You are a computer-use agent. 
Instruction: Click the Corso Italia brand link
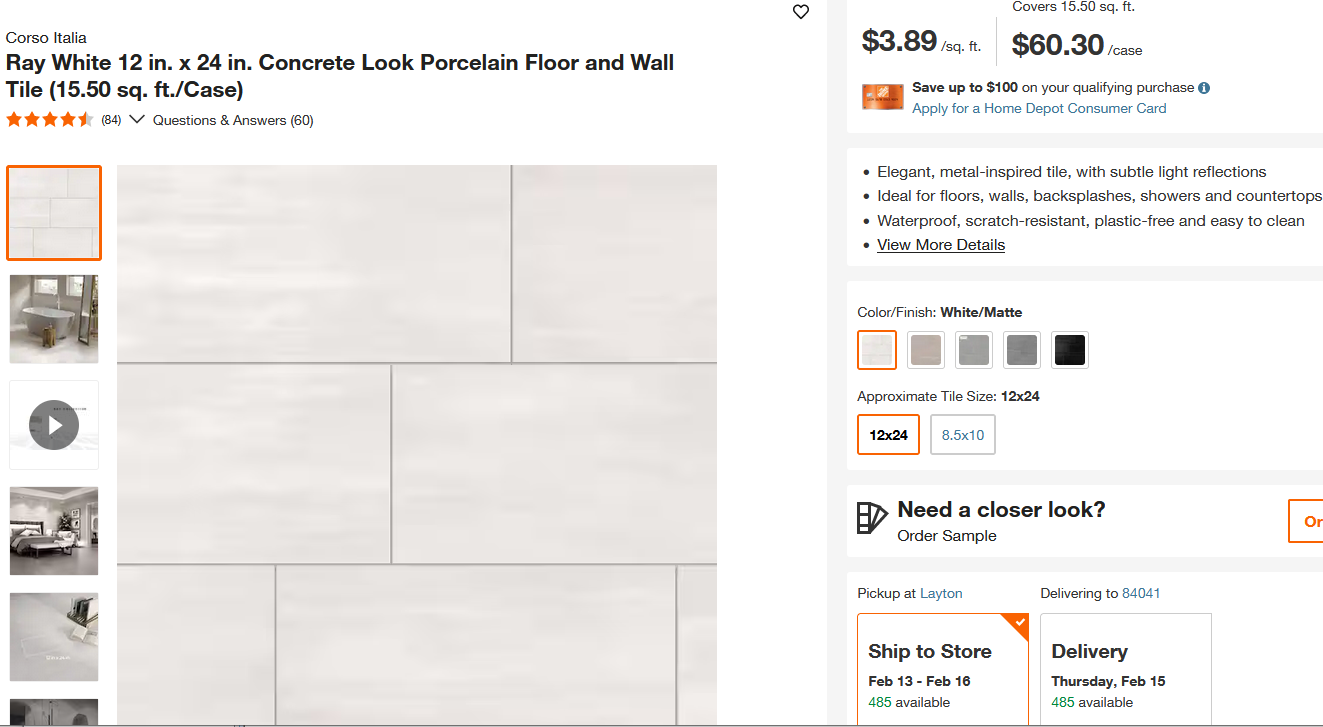point(46,37)
